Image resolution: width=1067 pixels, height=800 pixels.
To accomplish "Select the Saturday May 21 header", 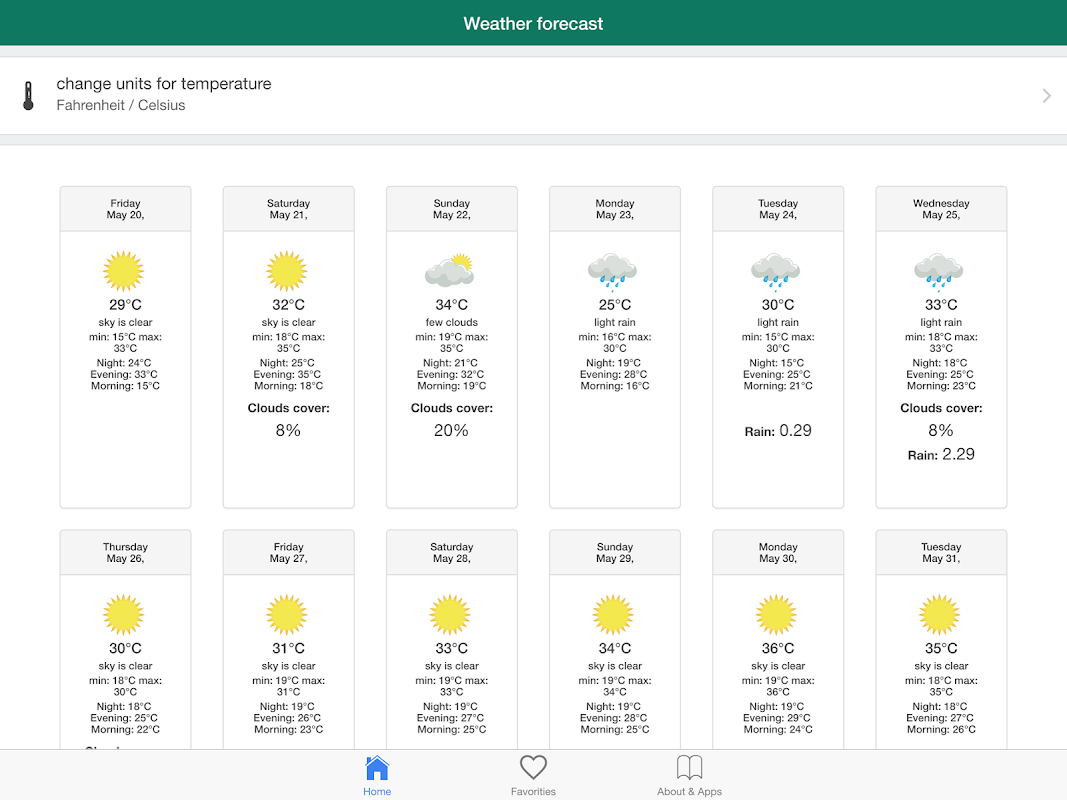I will click(x=289, y=209).
